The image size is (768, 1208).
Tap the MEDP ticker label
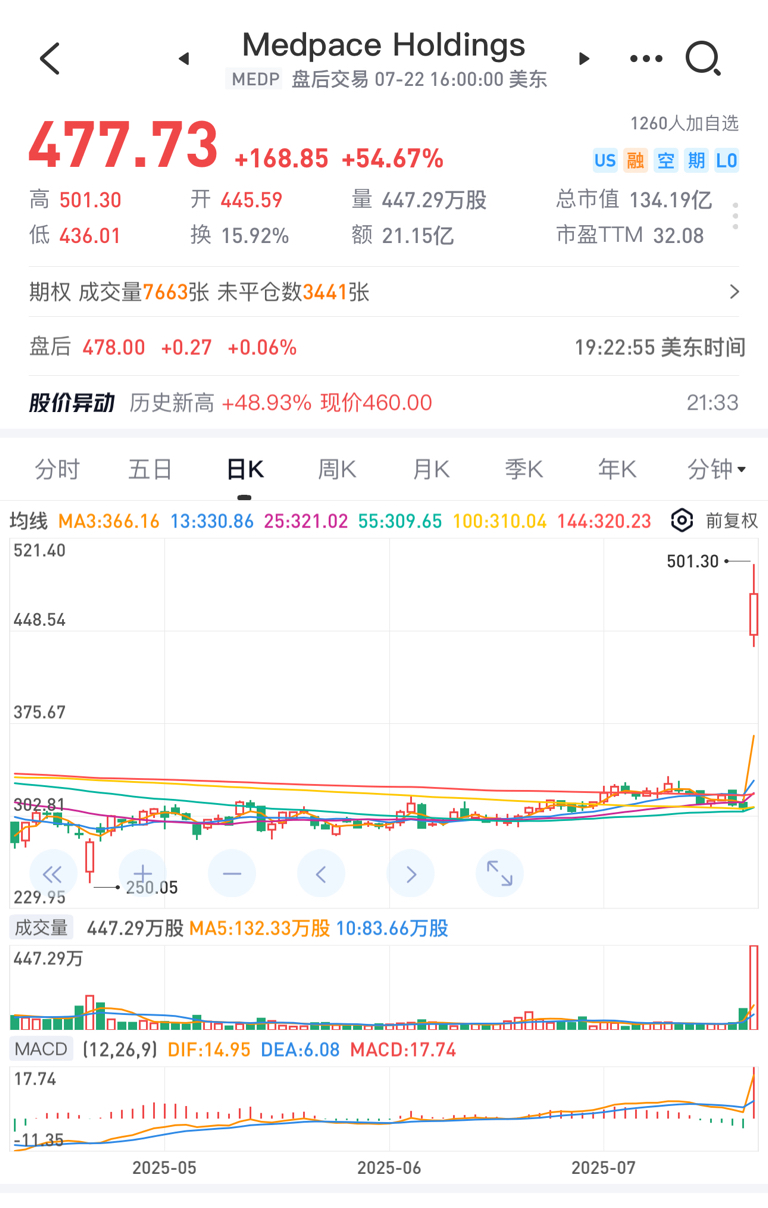coord(255,80)
